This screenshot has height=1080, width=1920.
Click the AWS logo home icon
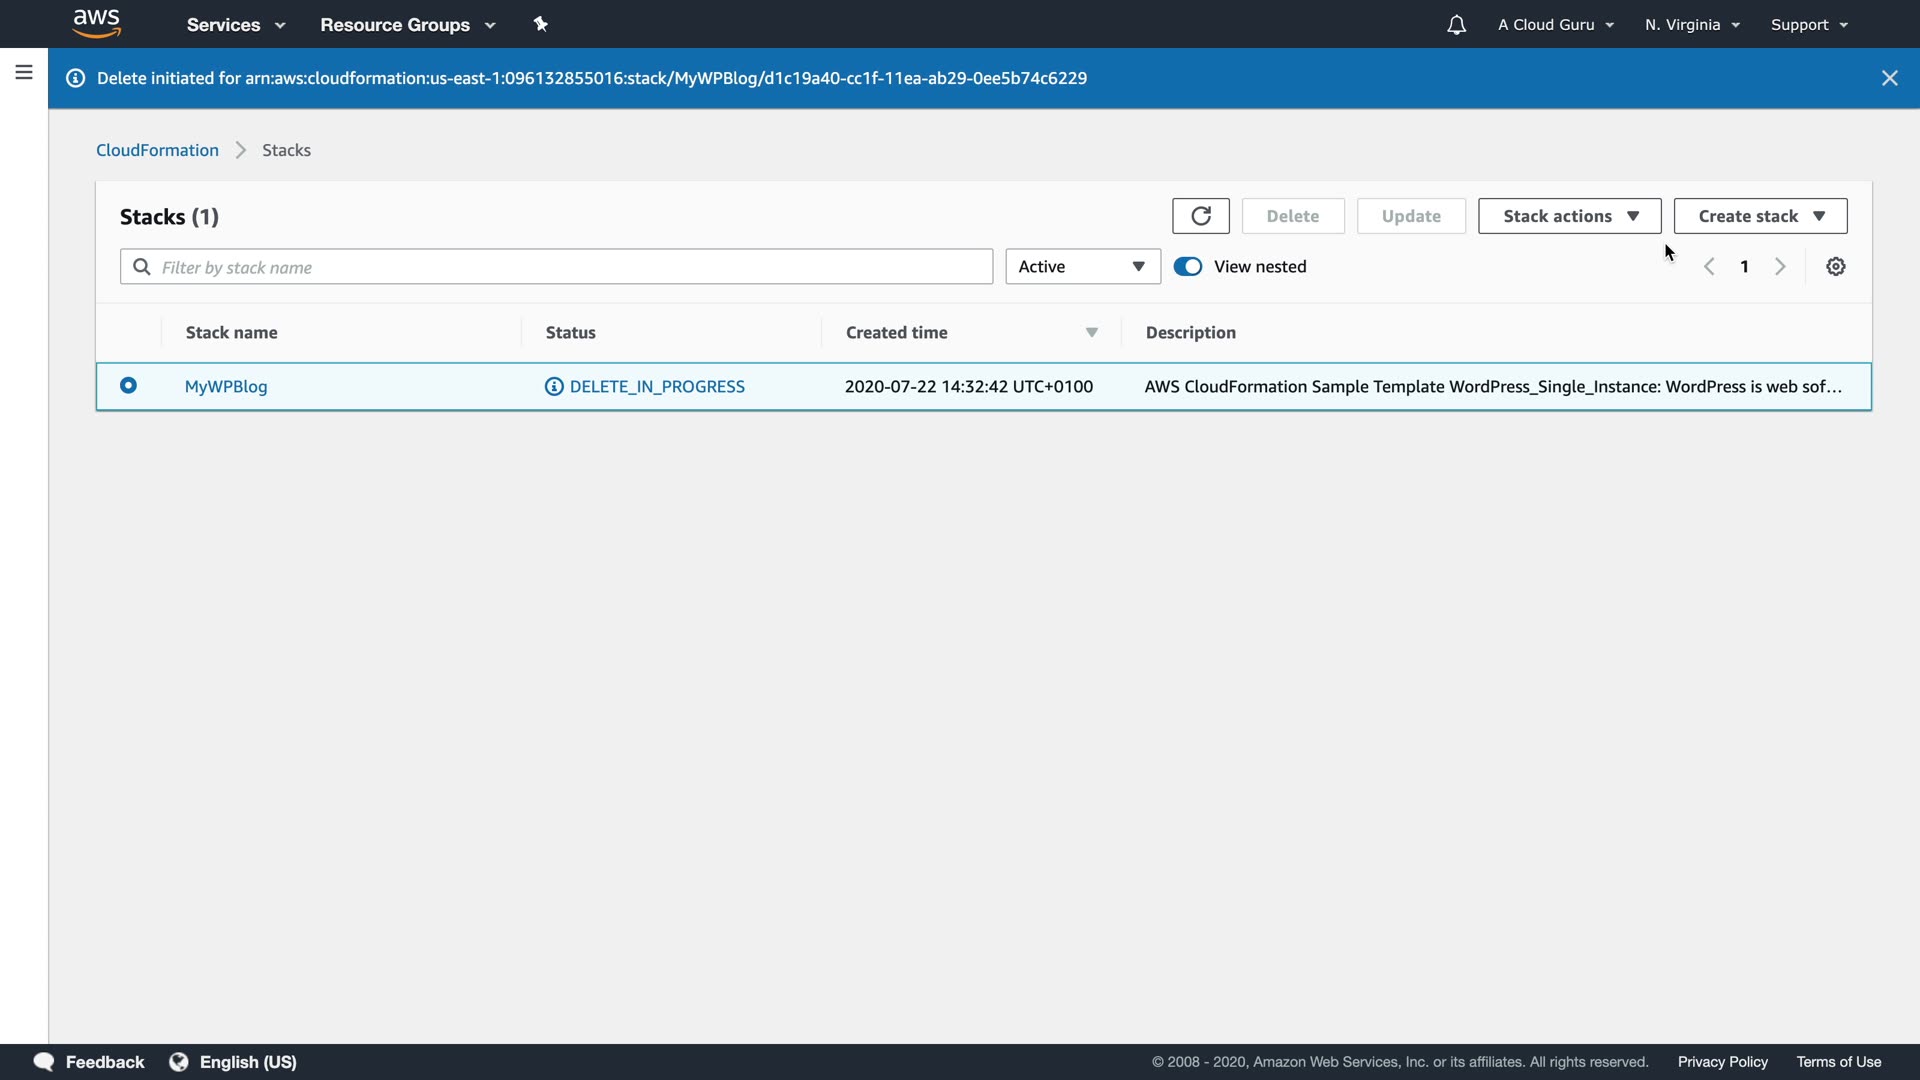[x=97, y=24]
